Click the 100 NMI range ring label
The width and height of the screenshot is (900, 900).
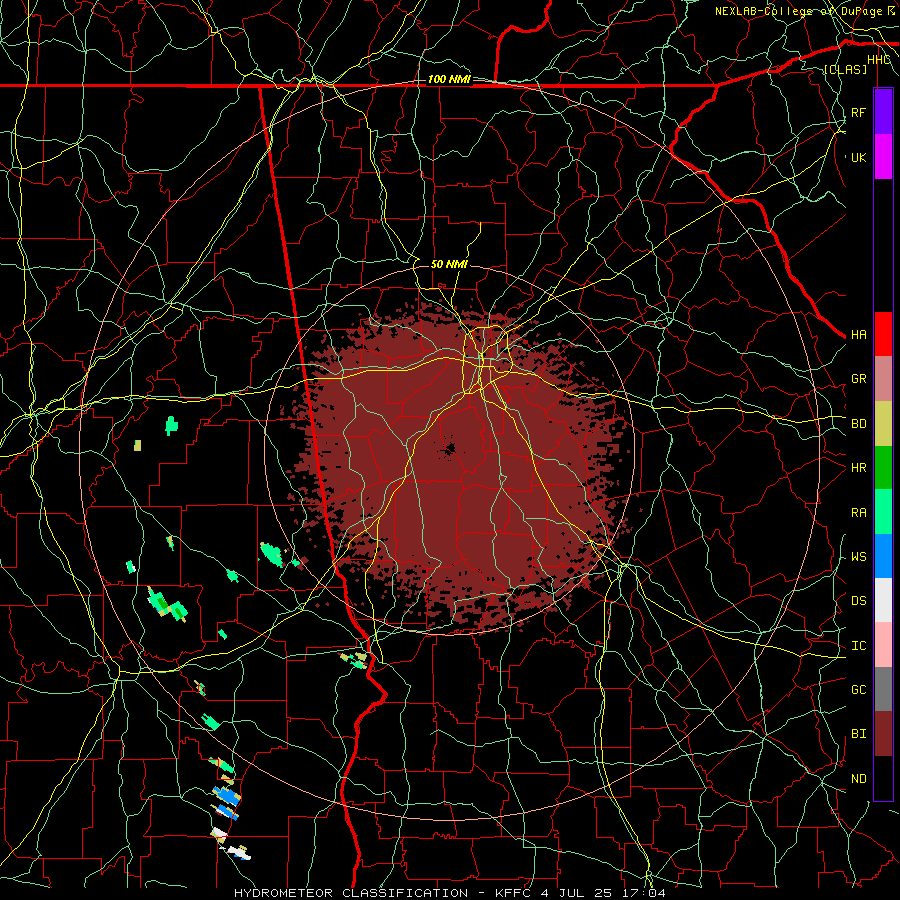pyautogui.click(x=449, y=79)
